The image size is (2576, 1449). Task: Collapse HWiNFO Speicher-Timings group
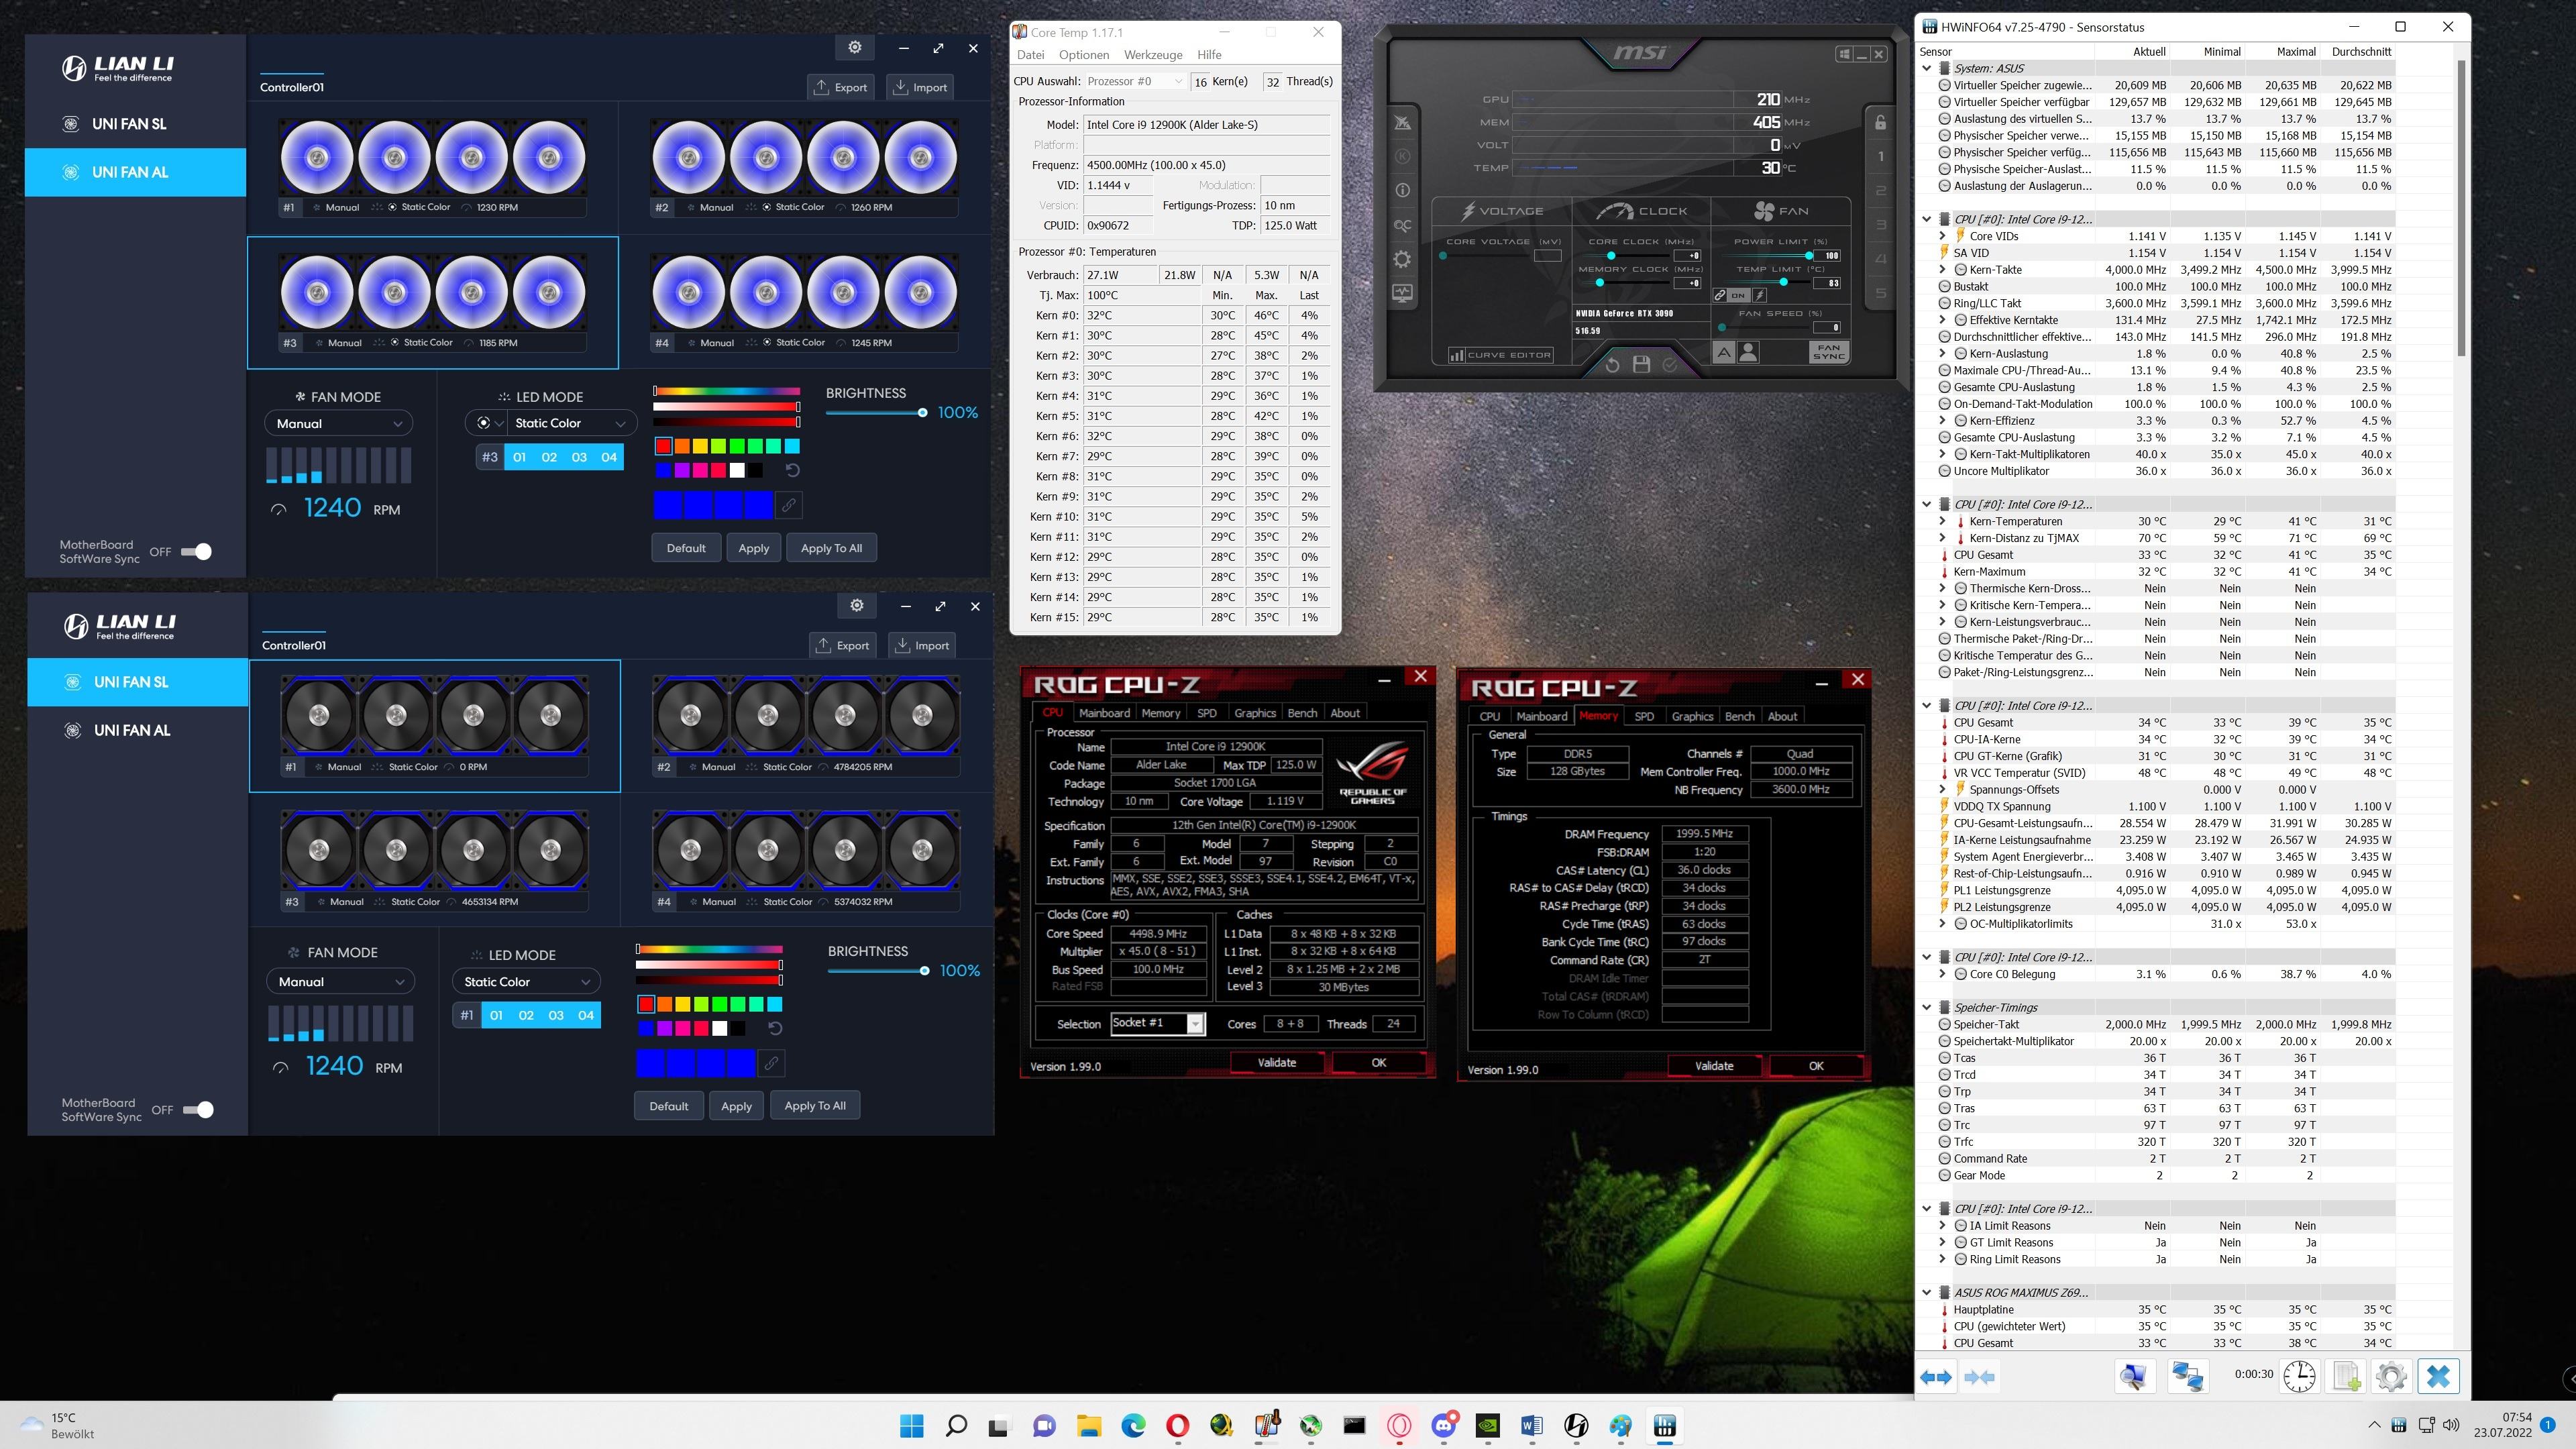tap(1927, 1007)
